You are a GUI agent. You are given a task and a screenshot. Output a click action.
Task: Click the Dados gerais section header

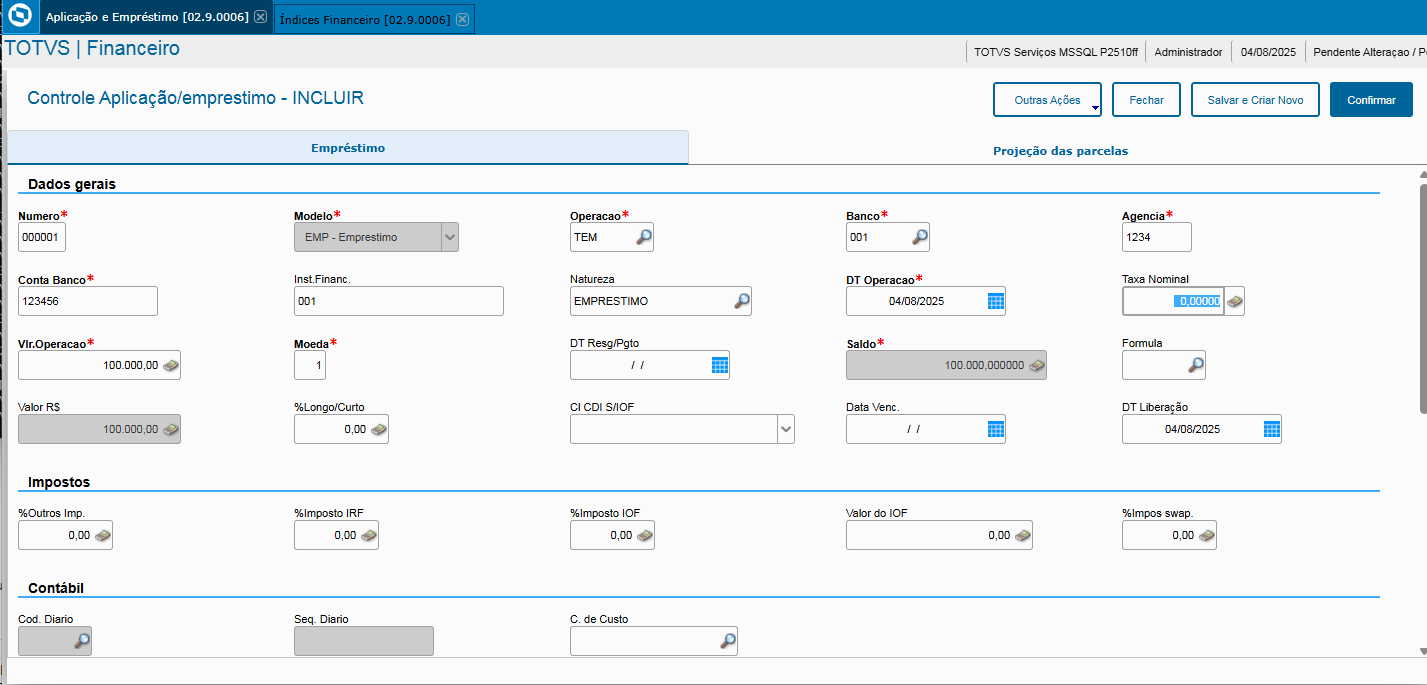click(72, 184)
